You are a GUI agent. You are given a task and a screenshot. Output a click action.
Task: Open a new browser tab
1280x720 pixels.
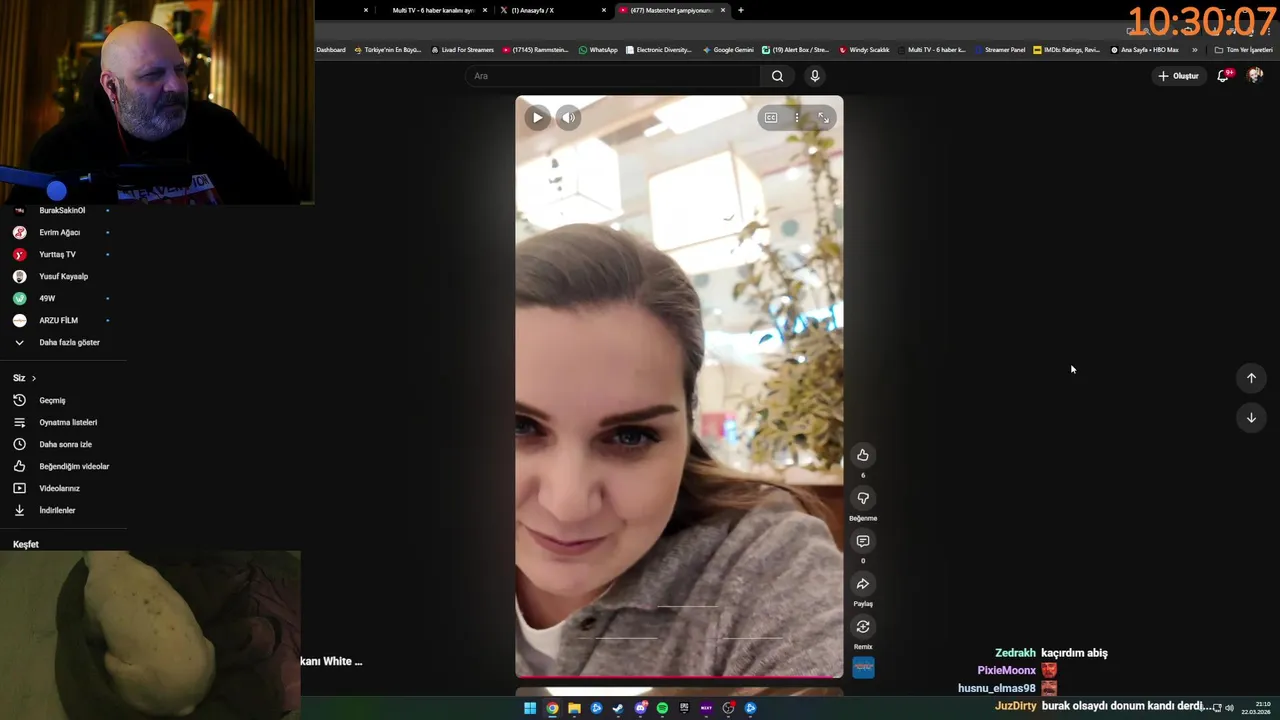click(x=741, y=10)
